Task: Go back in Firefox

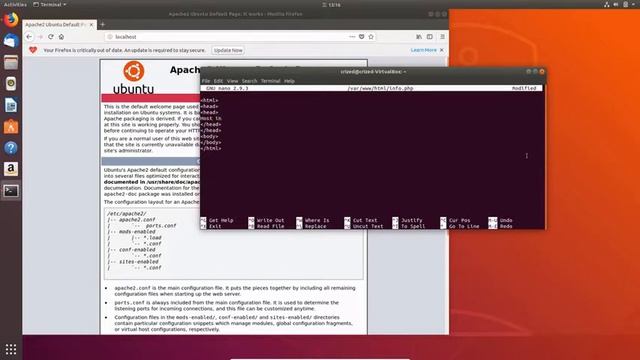Action: pos(29,37)
